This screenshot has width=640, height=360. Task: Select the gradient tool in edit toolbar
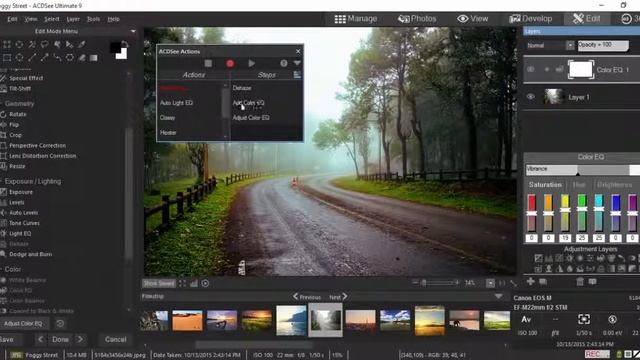[94, 58]
